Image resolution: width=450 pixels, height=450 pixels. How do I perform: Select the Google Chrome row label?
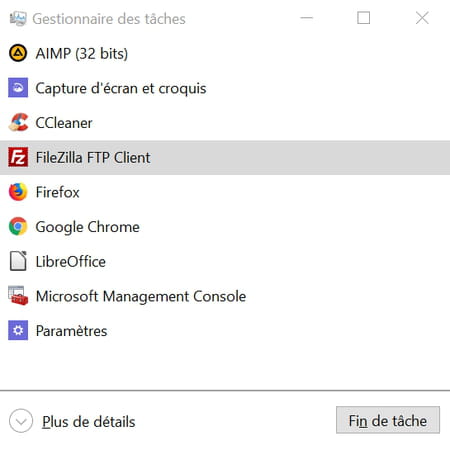pos(88,227)
